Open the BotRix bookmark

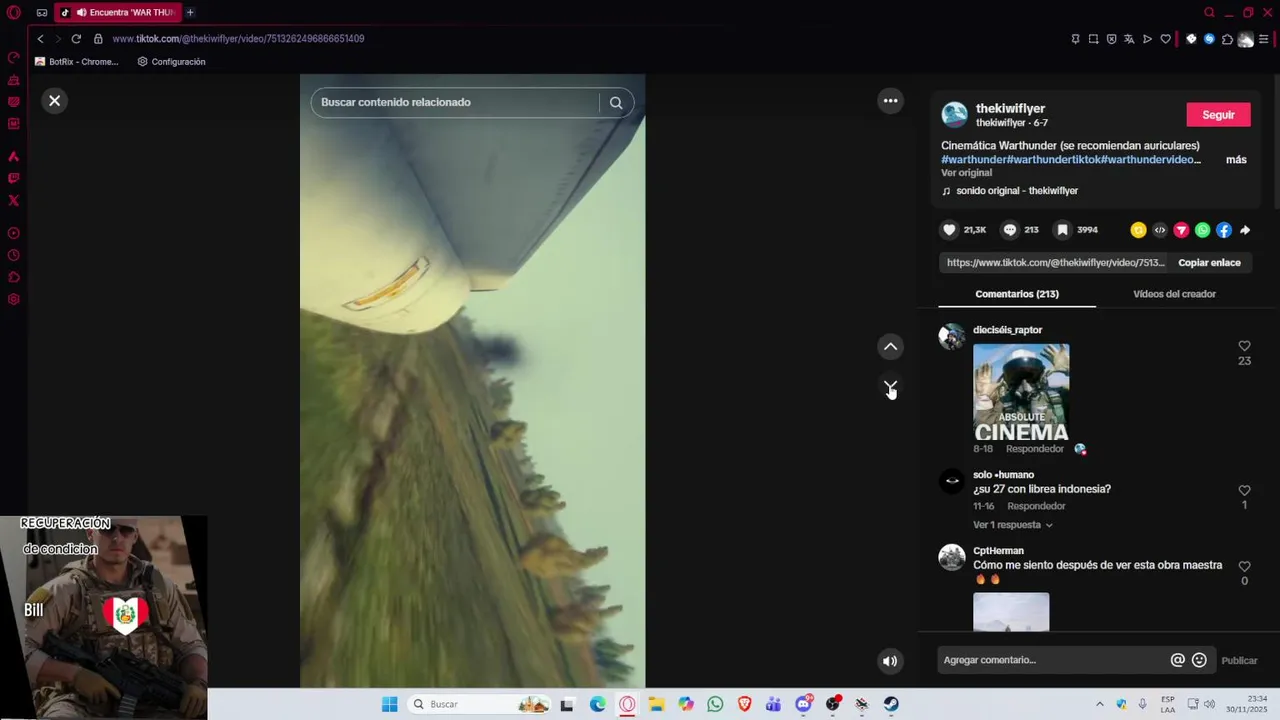click(x=76, y=62)
